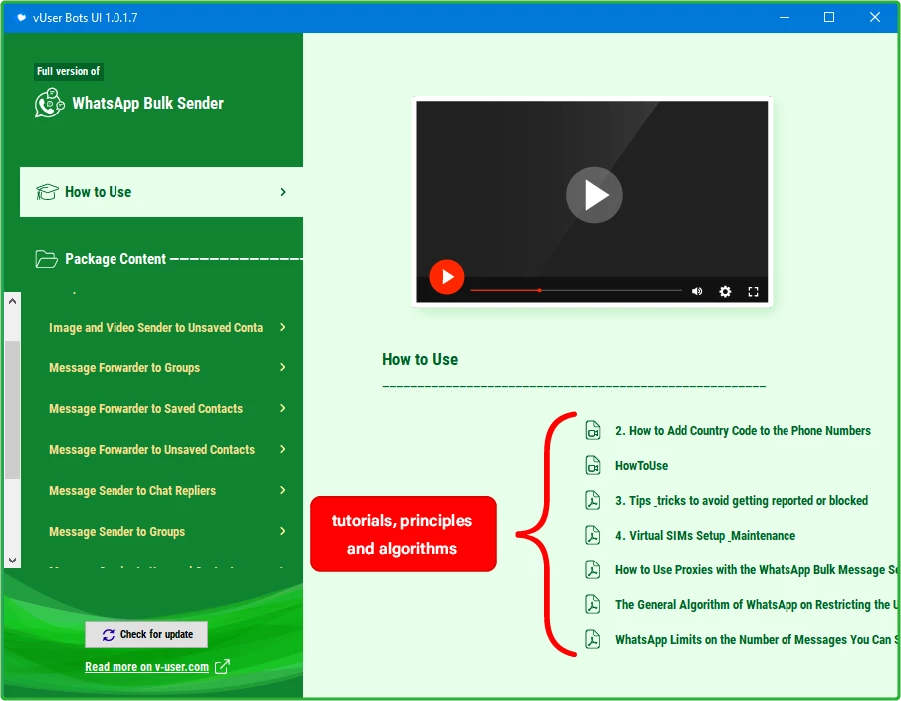This screenshot has width=901, height=701.
Task: Follow the Read more on v-user.com link
Action: tap(147, 667)
